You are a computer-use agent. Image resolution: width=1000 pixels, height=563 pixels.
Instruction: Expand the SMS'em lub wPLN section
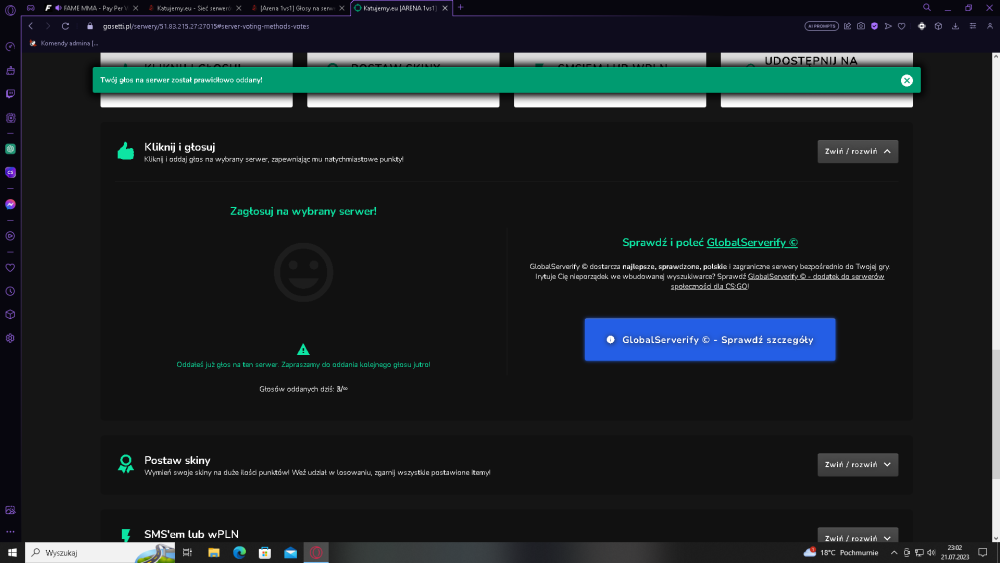click(858, 536)
